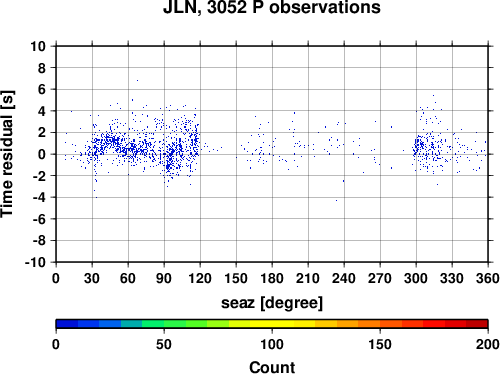This screenshot has width=500, height=374.
Task: Click the 'Time residual [s]' y-axis label
Action: 7,154
